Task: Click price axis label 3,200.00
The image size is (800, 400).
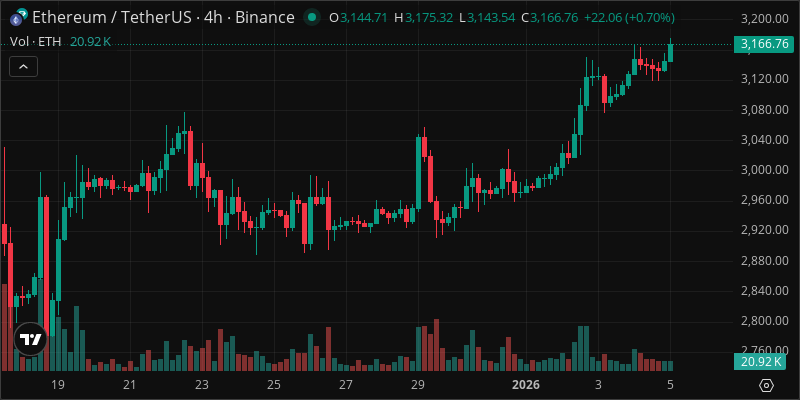Action: 764,19
